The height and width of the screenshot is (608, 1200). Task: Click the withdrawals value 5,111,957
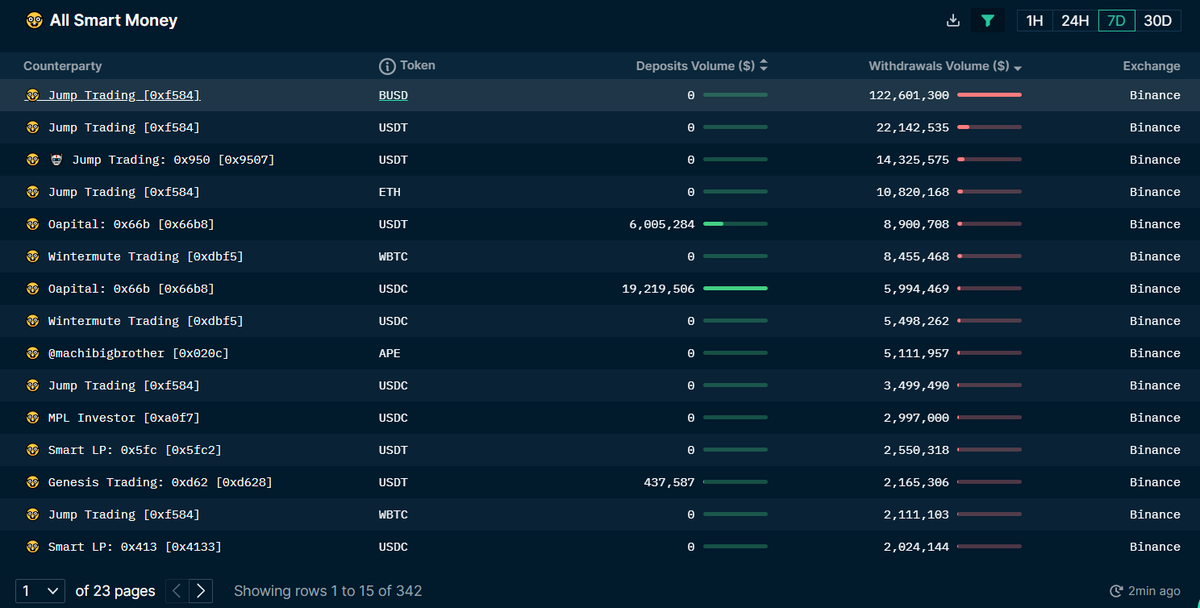tap(917, 353)
